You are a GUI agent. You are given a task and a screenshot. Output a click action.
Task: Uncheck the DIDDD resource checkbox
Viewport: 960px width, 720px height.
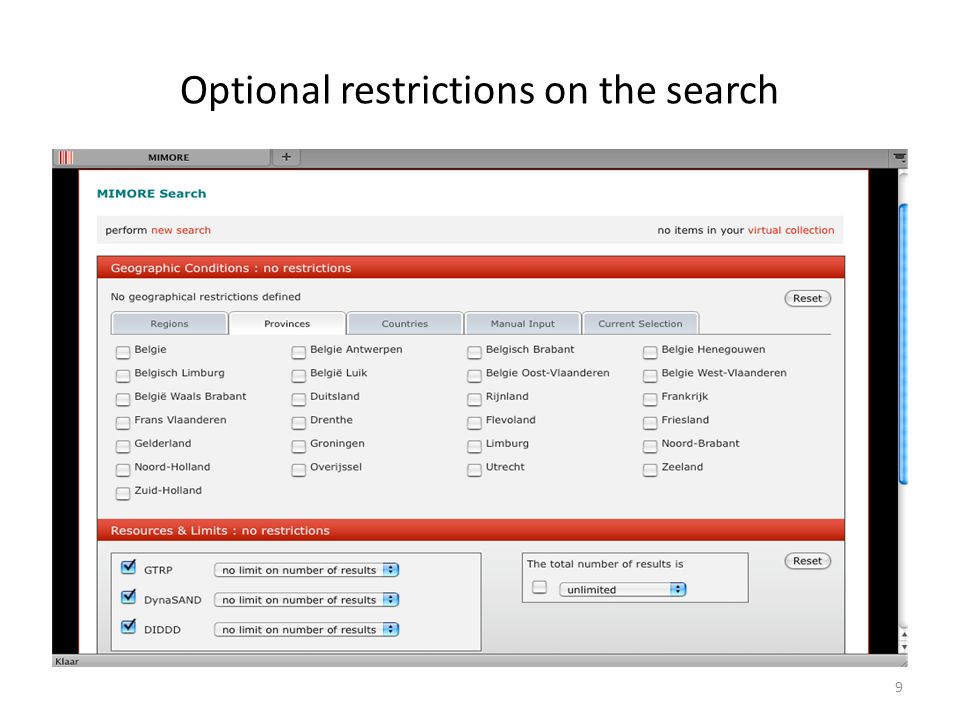tap(129, 626)
